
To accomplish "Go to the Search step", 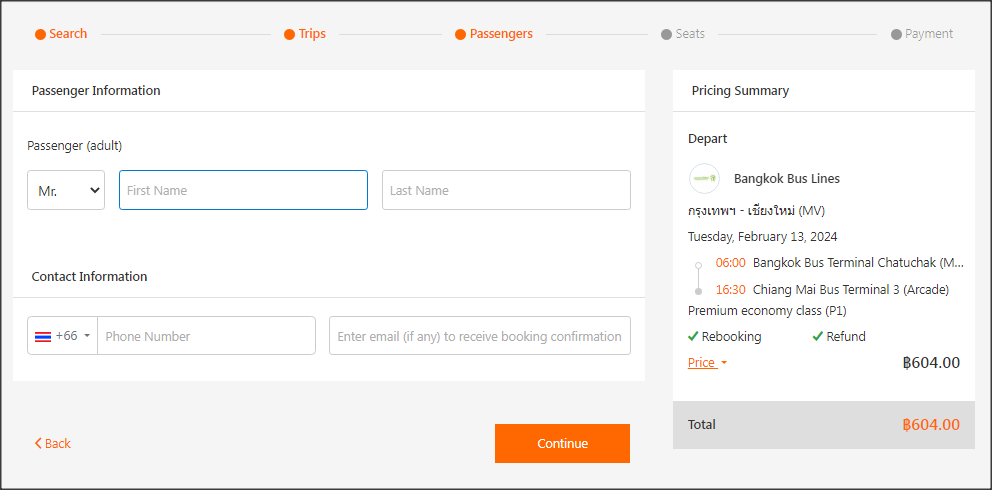I will (61, 34).
